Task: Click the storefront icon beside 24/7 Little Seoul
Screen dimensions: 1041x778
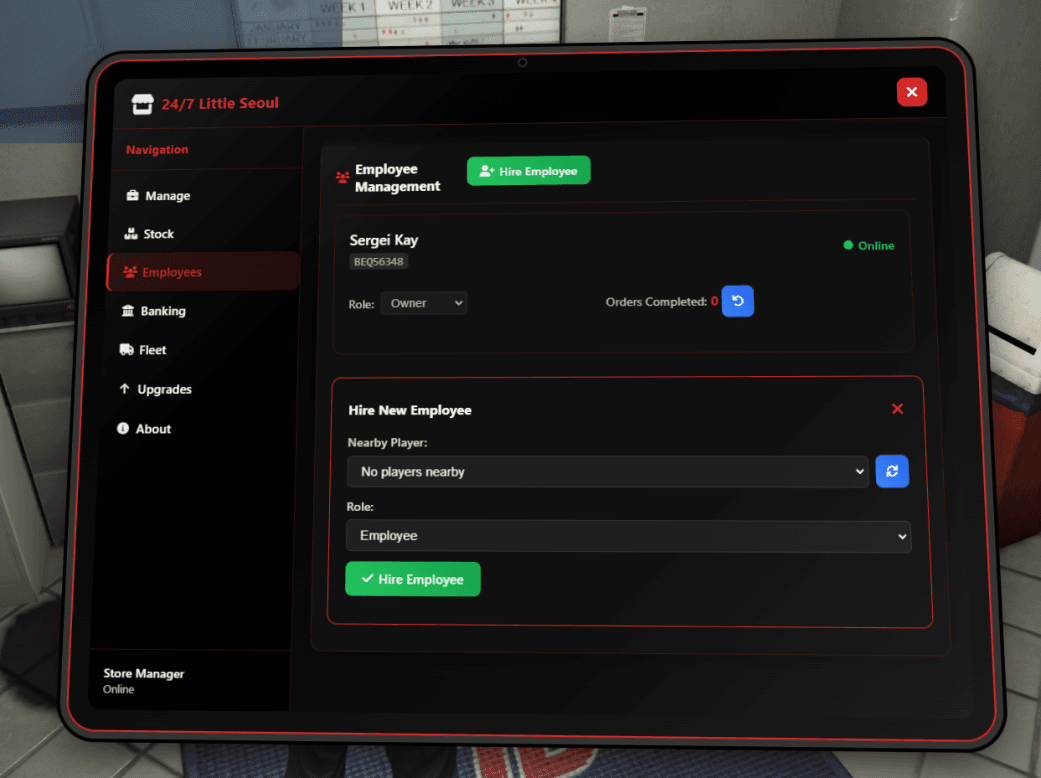Action: click(x=141, y=103)
